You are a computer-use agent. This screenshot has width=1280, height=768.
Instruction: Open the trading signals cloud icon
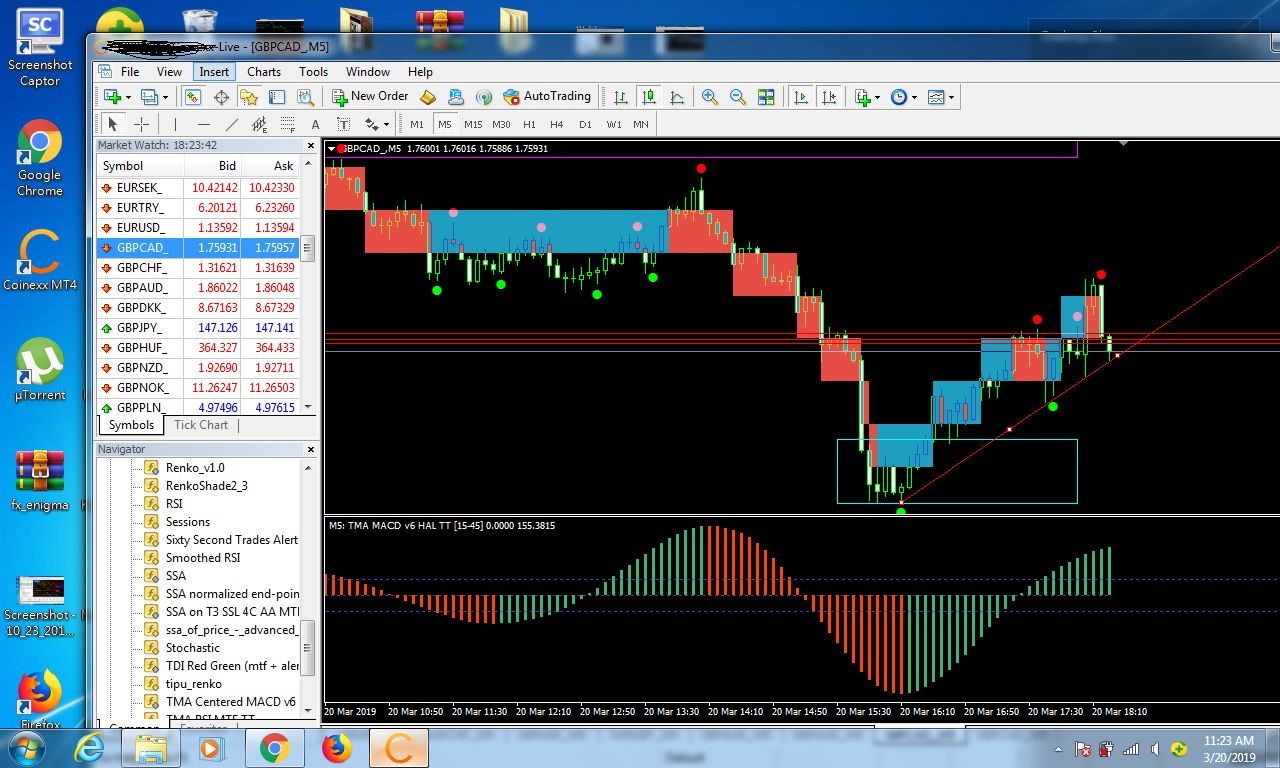[x=456, y=97]
